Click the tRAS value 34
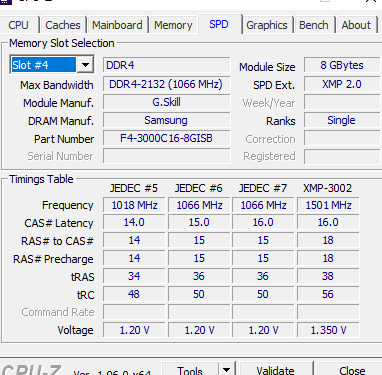 [x=134, y=276]
